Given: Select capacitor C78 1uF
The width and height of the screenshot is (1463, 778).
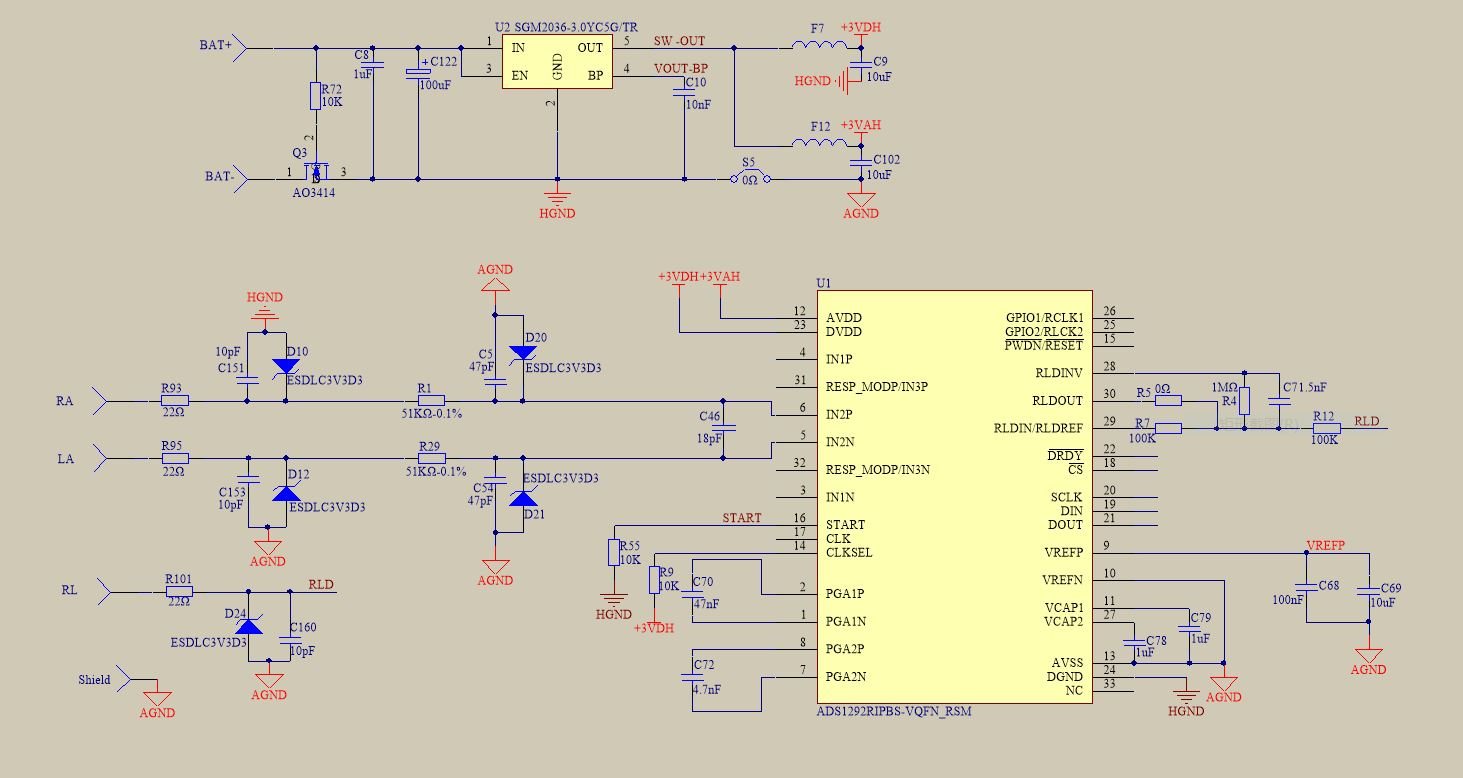Looking at the screenshot, I should pyautogui.click(x=1134, y=641).
